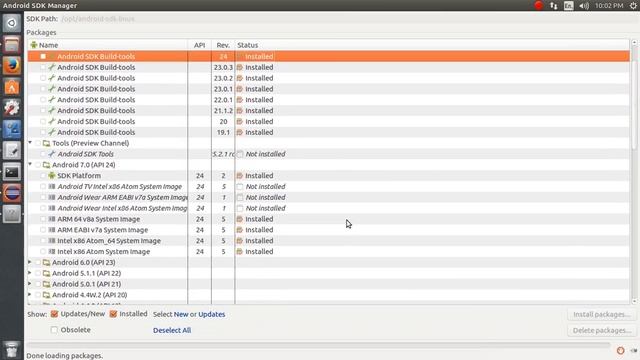This screenshot has height=360, width=640.
Task: Click the red stop icon in status bar
Action: click(620, 350)
